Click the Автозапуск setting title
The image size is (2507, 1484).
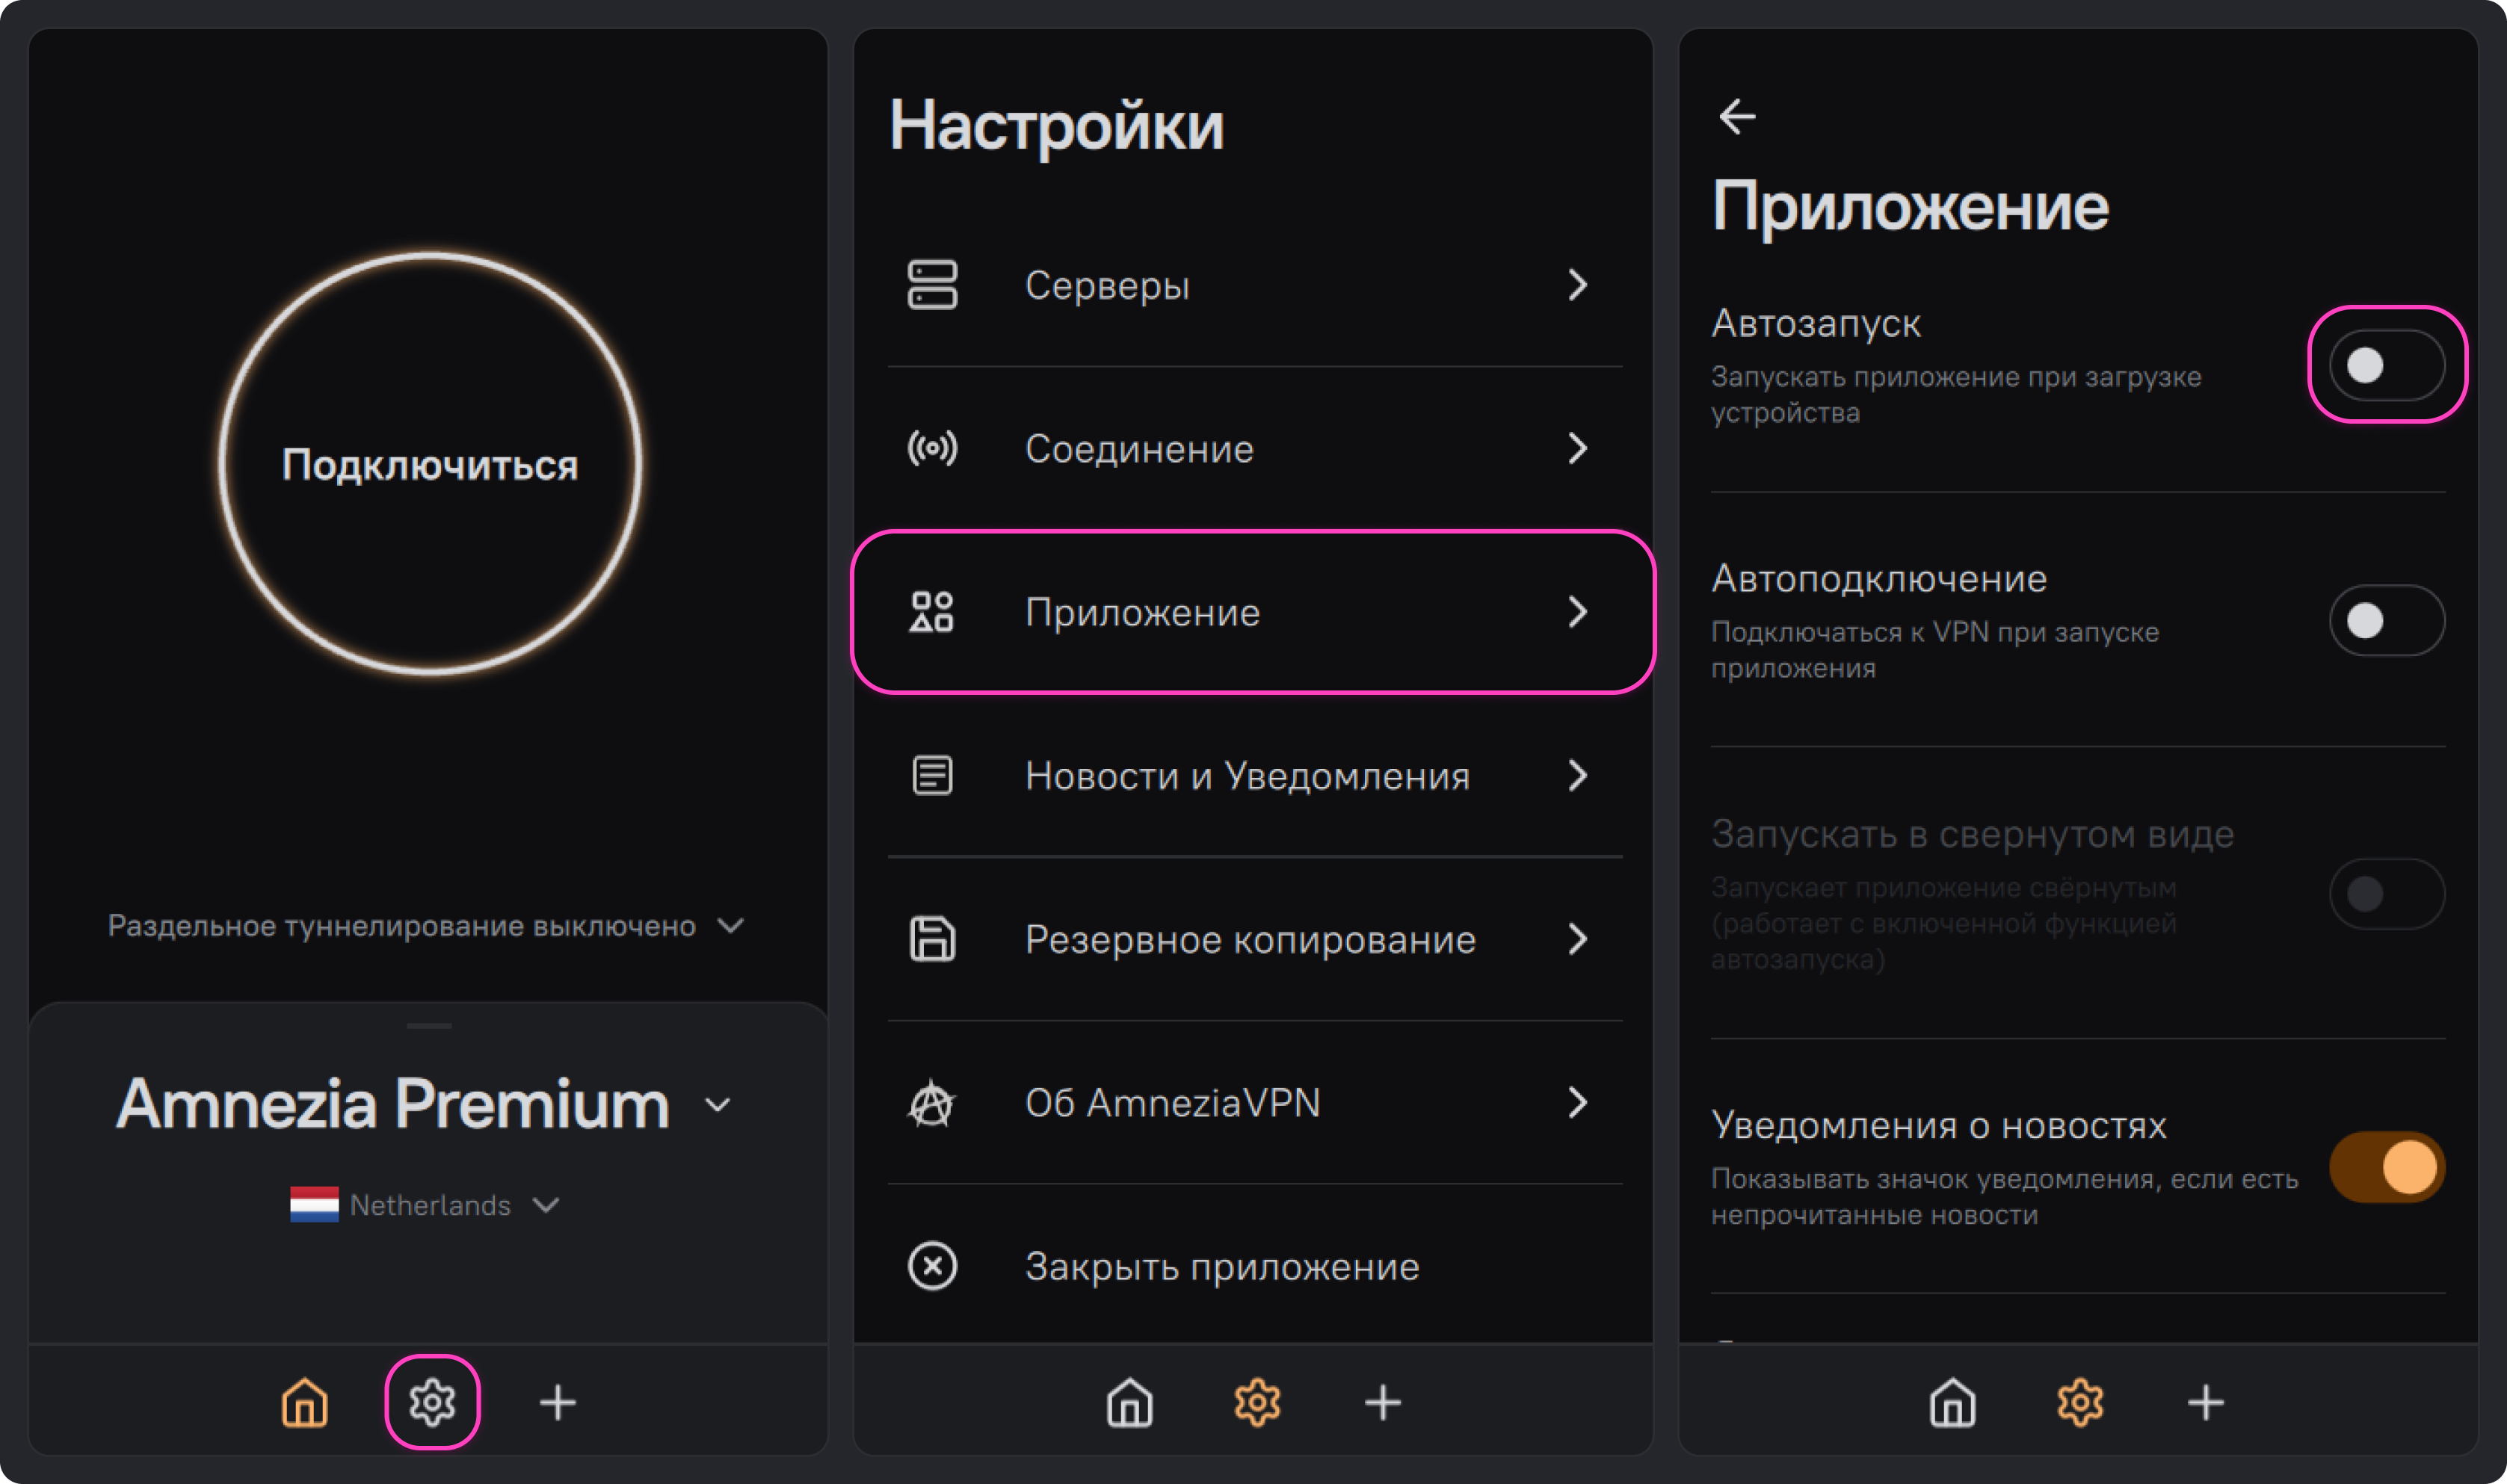coord(1816,323)
